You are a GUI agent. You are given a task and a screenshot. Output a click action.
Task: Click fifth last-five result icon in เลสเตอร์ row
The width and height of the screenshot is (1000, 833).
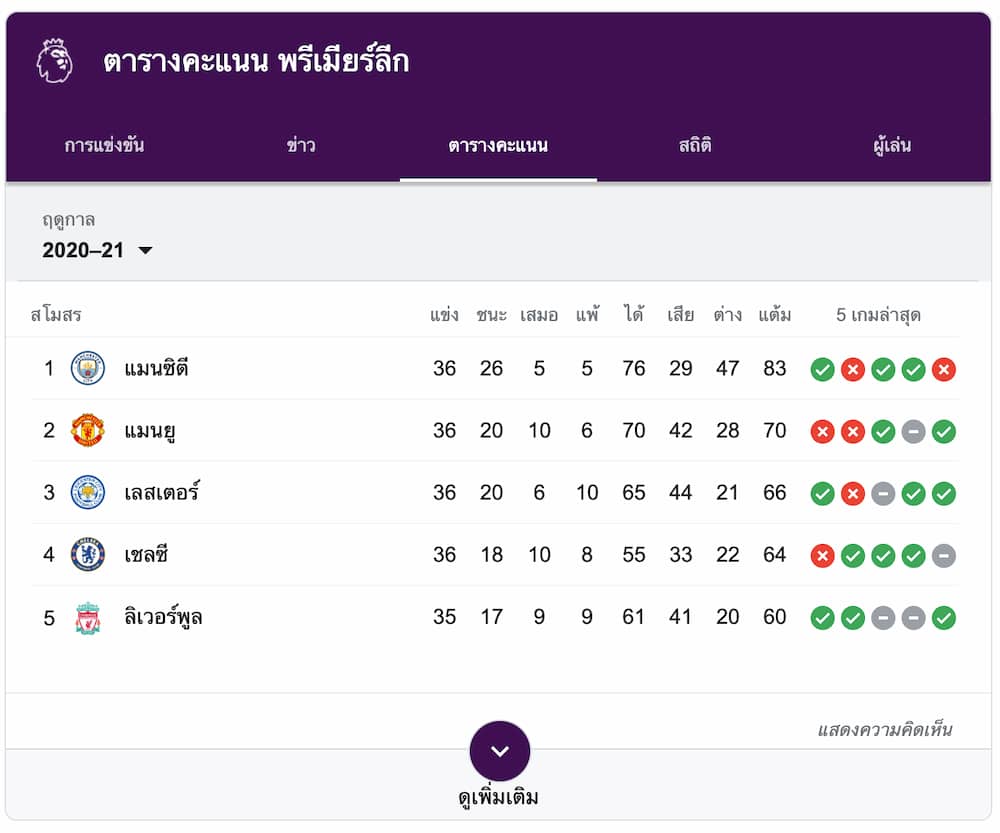point(944,494)
